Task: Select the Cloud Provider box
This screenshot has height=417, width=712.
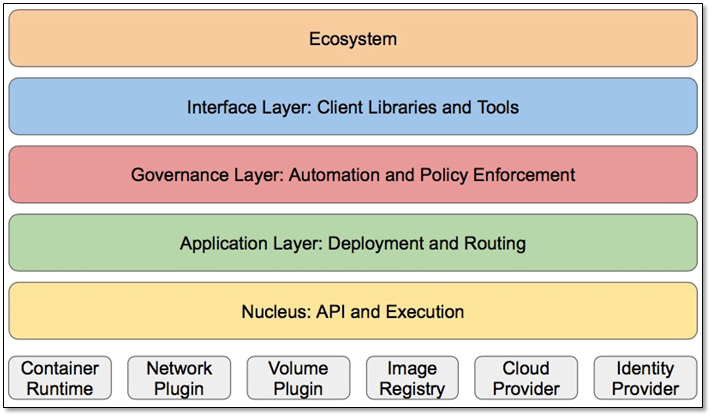Action: [526, 378]
